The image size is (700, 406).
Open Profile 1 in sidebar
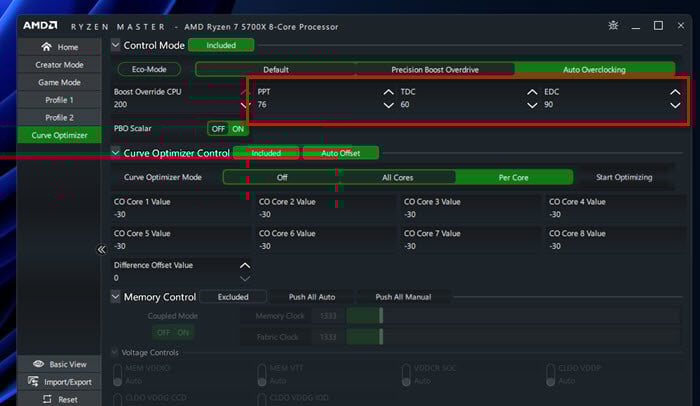click(59, 100)
